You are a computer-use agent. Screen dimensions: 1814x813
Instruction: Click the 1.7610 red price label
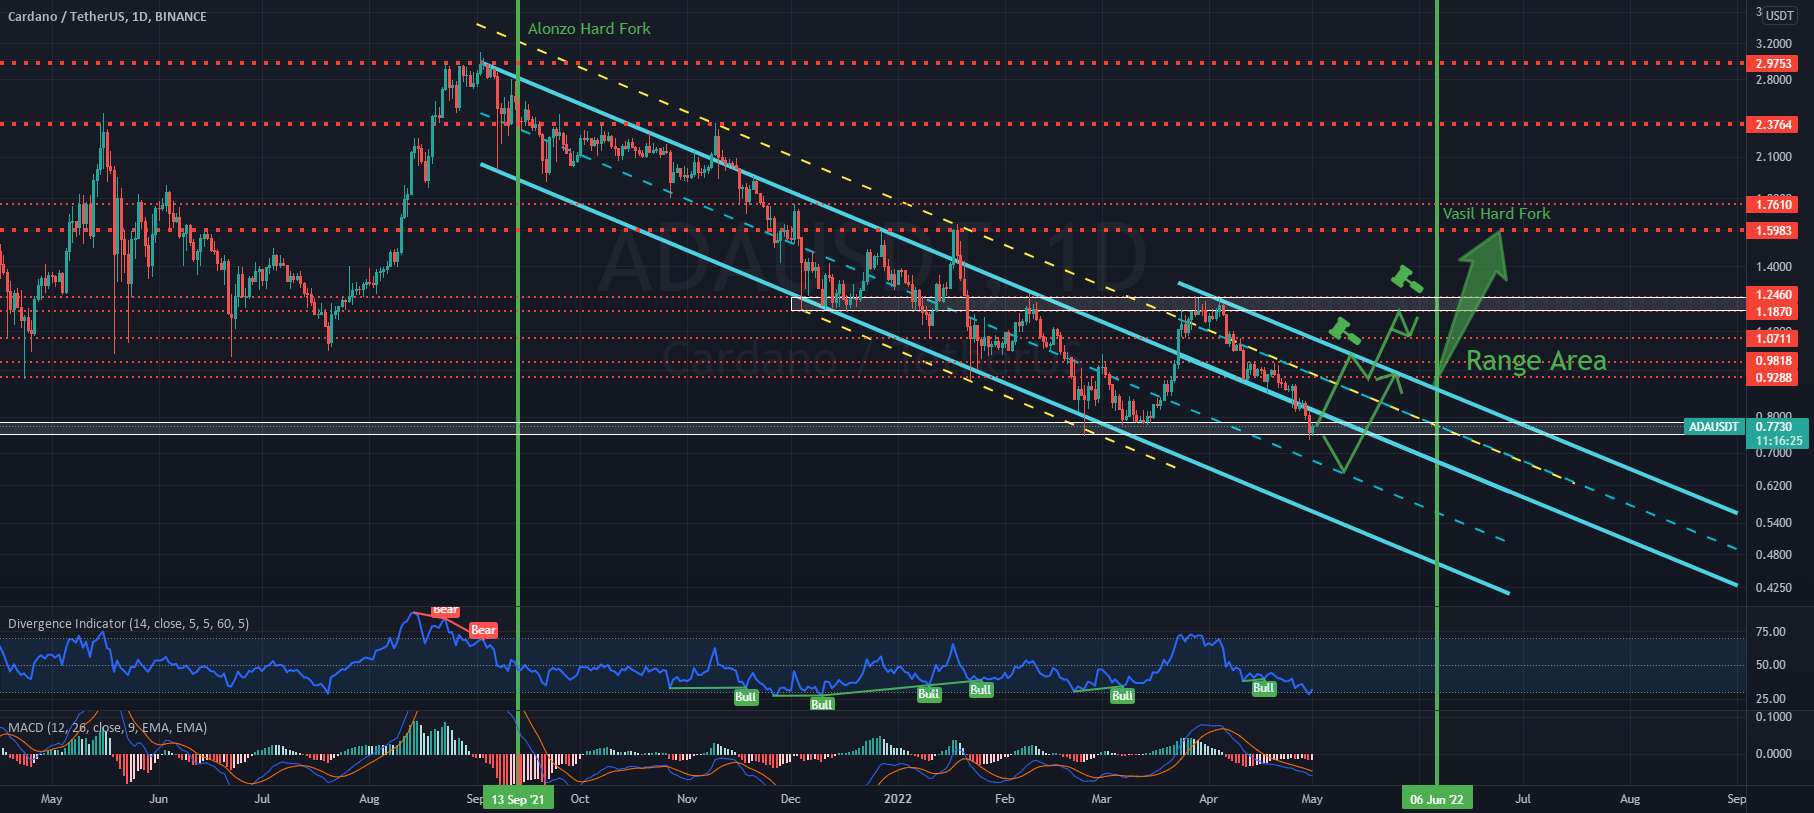coord(1774,205)
